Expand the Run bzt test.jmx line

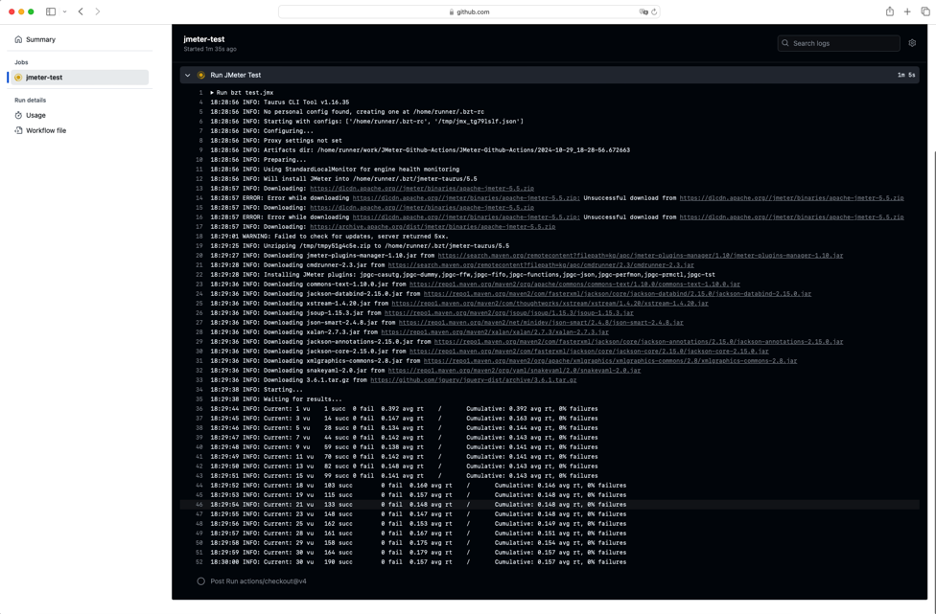tap(242, 92)
